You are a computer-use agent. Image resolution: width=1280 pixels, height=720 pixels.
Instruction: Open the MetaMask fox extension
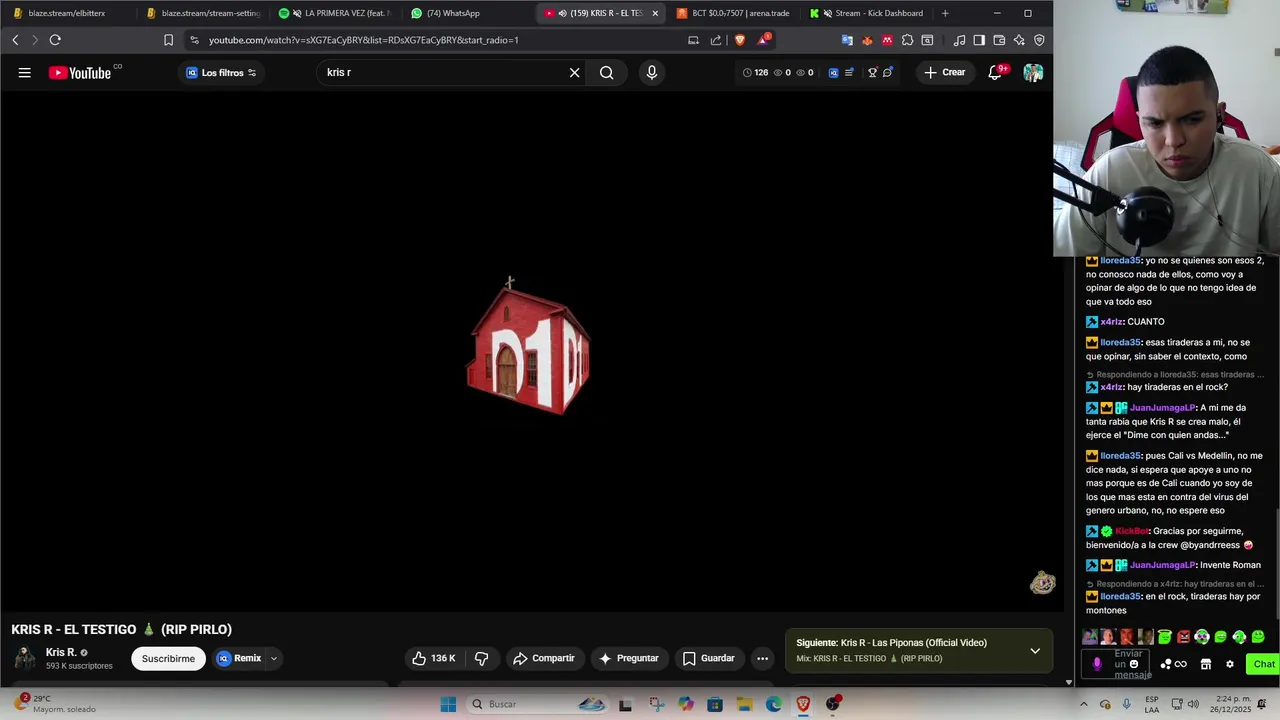pyautogui.click(x=867, y=40)
